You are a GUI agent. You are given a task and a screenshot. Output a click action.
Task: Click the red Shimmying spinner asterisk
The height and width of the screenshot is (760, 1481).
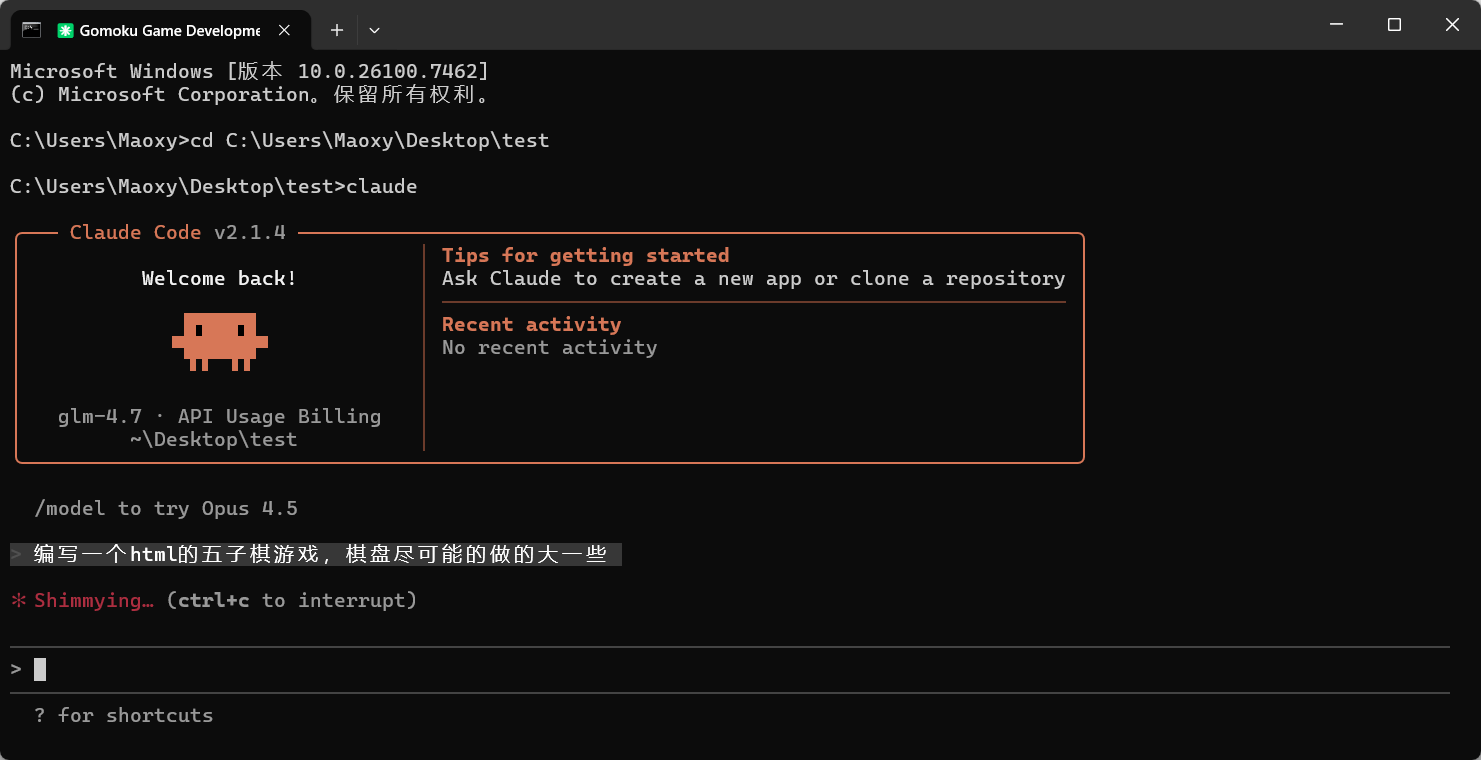19,601
